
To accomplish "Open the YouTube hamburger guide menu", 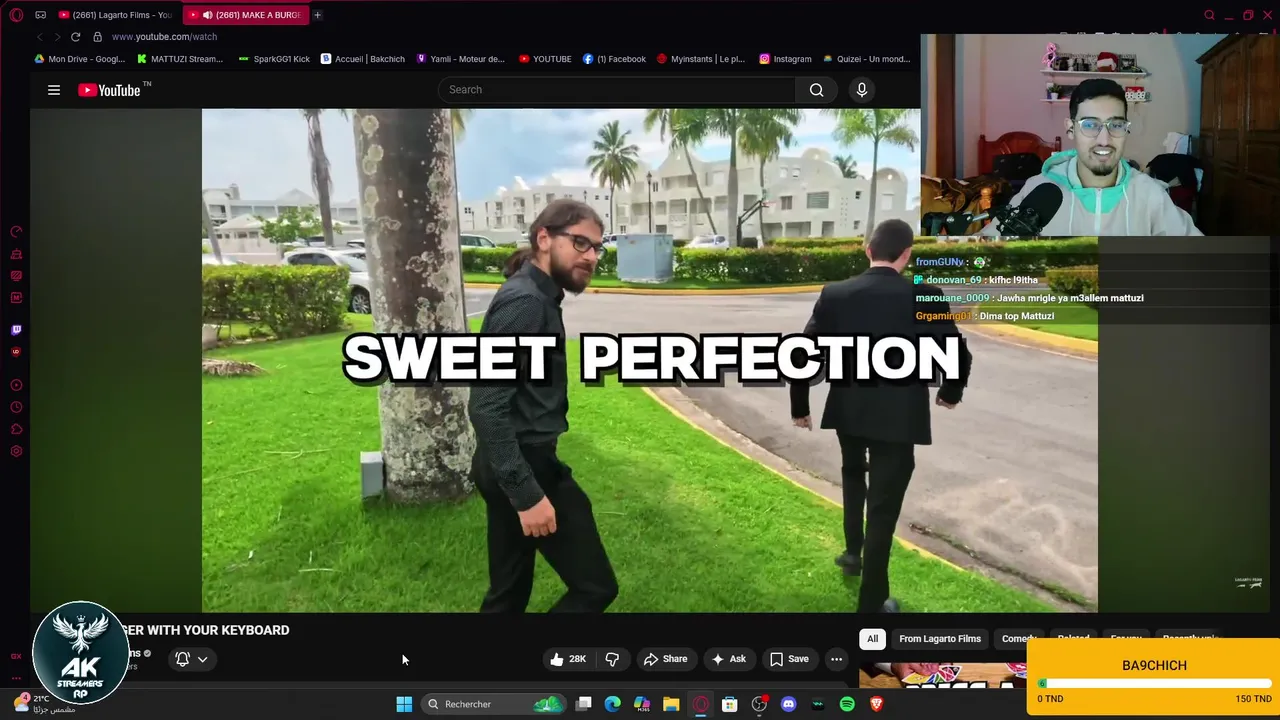I will [54, 90].
